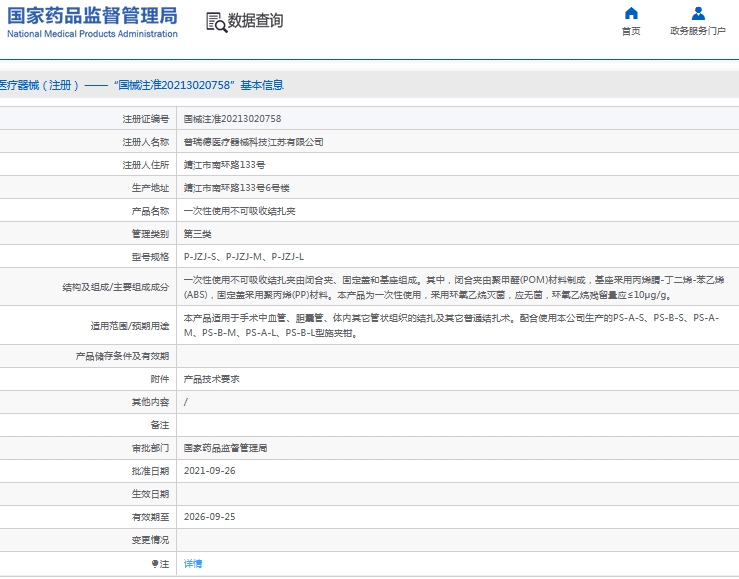
Task: Click the 注册人住所 label
Action: tap(146, 165)
